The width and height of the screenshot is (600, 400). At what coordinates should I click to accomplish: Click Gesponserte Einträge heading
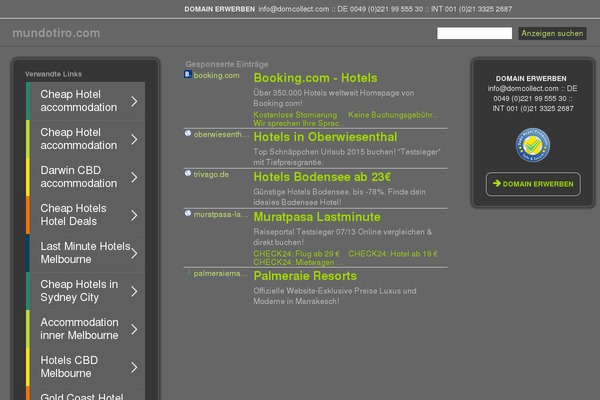[x=227, y=64]
